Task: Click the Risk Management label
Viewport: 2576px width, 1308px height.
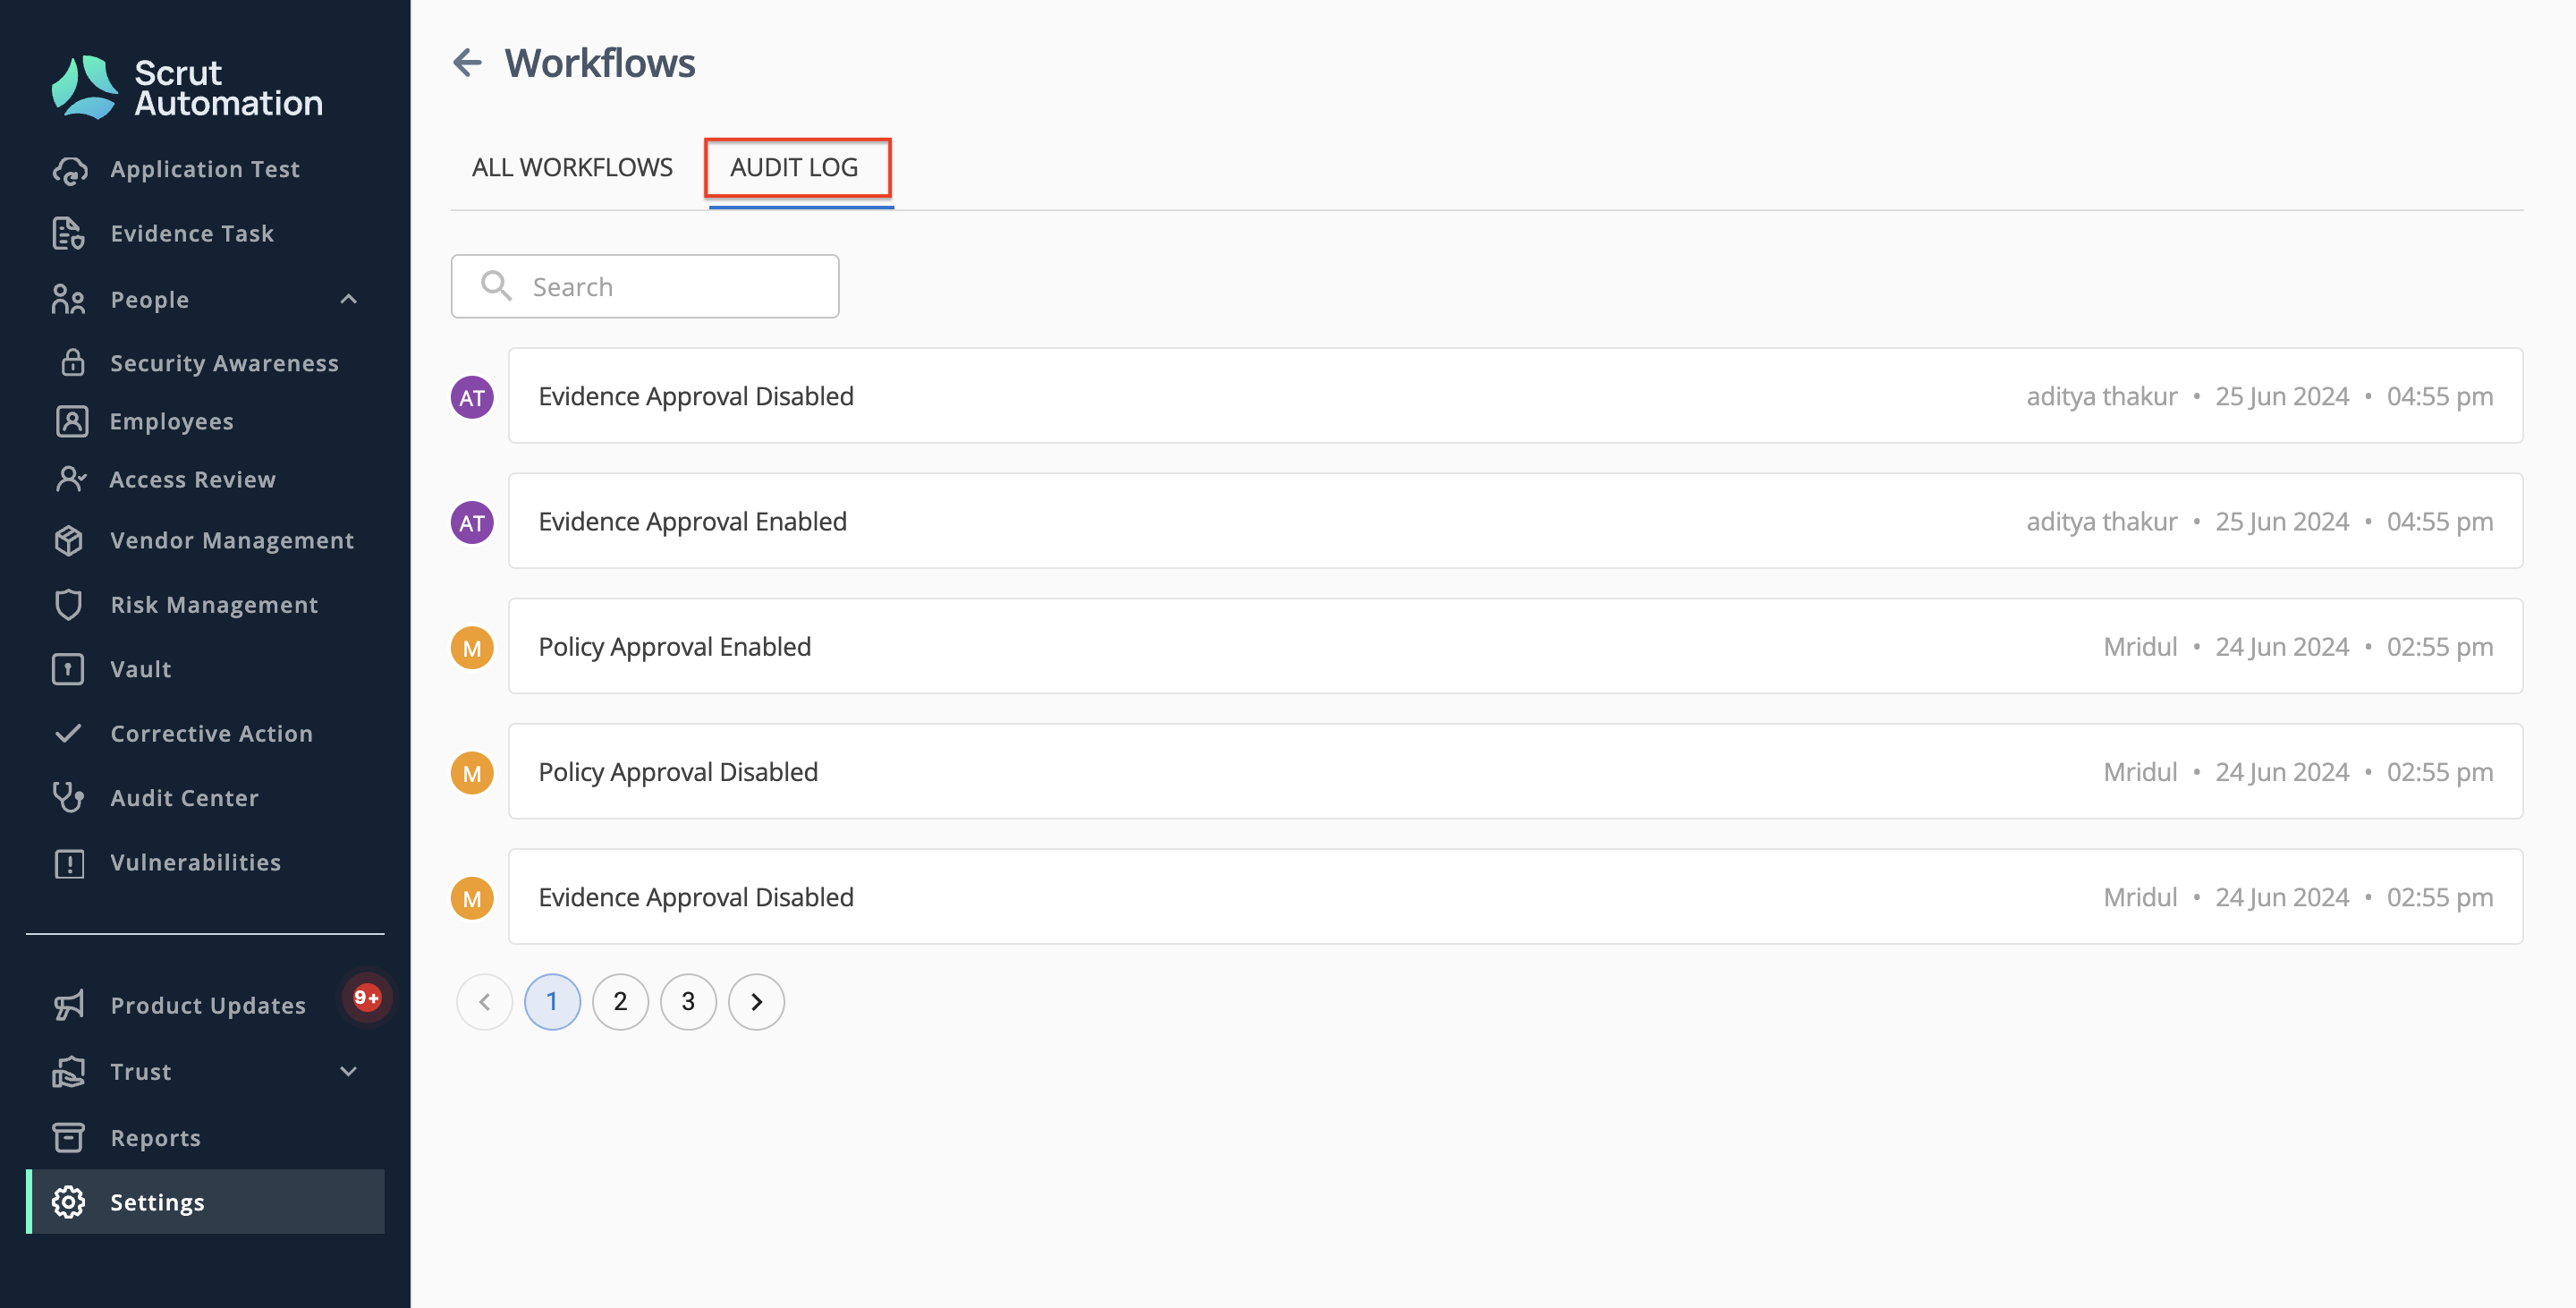Action: 214,604
